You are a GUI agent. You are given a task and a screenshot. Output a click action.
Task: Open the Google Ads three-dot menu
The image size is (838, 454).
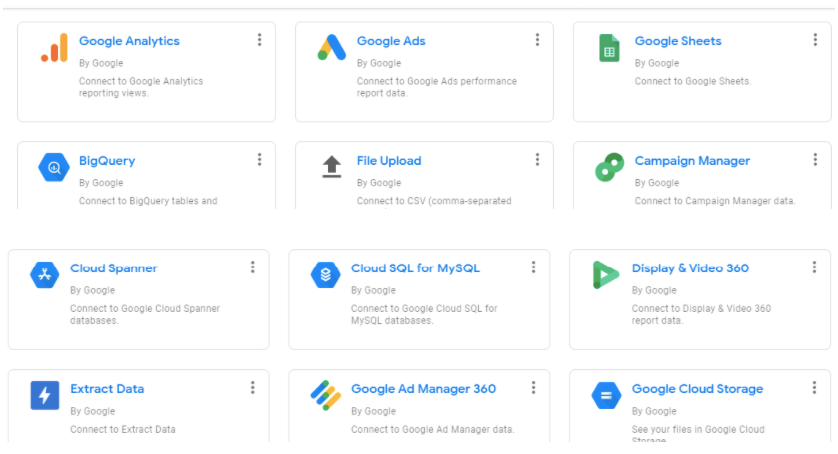538,40
